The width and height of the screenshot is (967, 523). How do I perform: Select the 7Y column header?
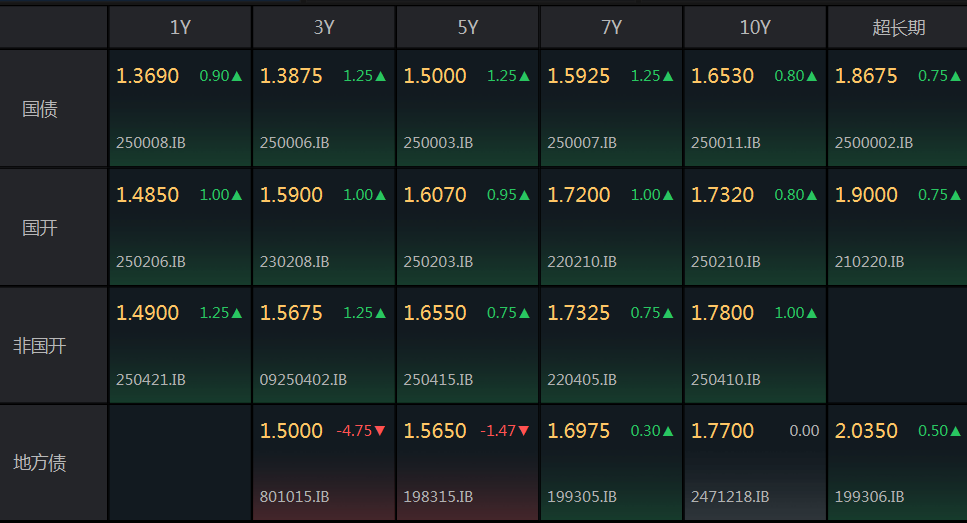[x=611, y=27]
